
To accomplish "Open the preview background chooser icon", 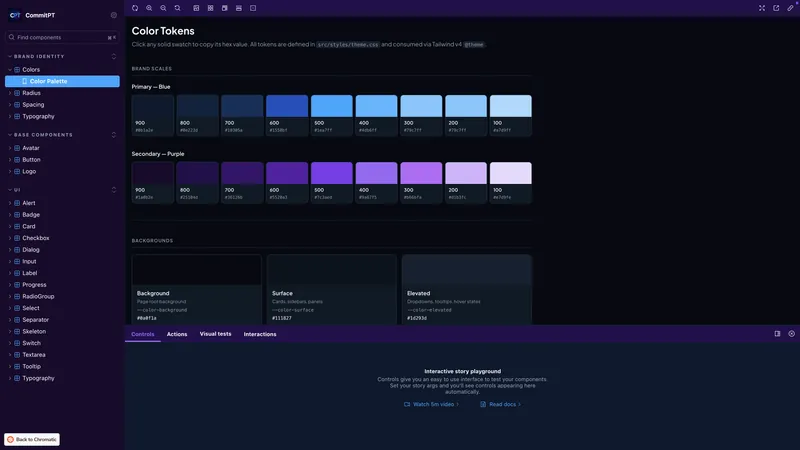I will coord(196,8).
